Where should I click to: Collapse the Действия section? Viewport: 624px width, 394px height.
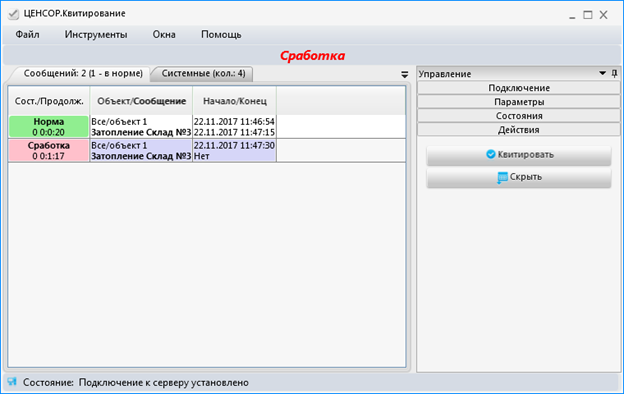coord(519,130)
